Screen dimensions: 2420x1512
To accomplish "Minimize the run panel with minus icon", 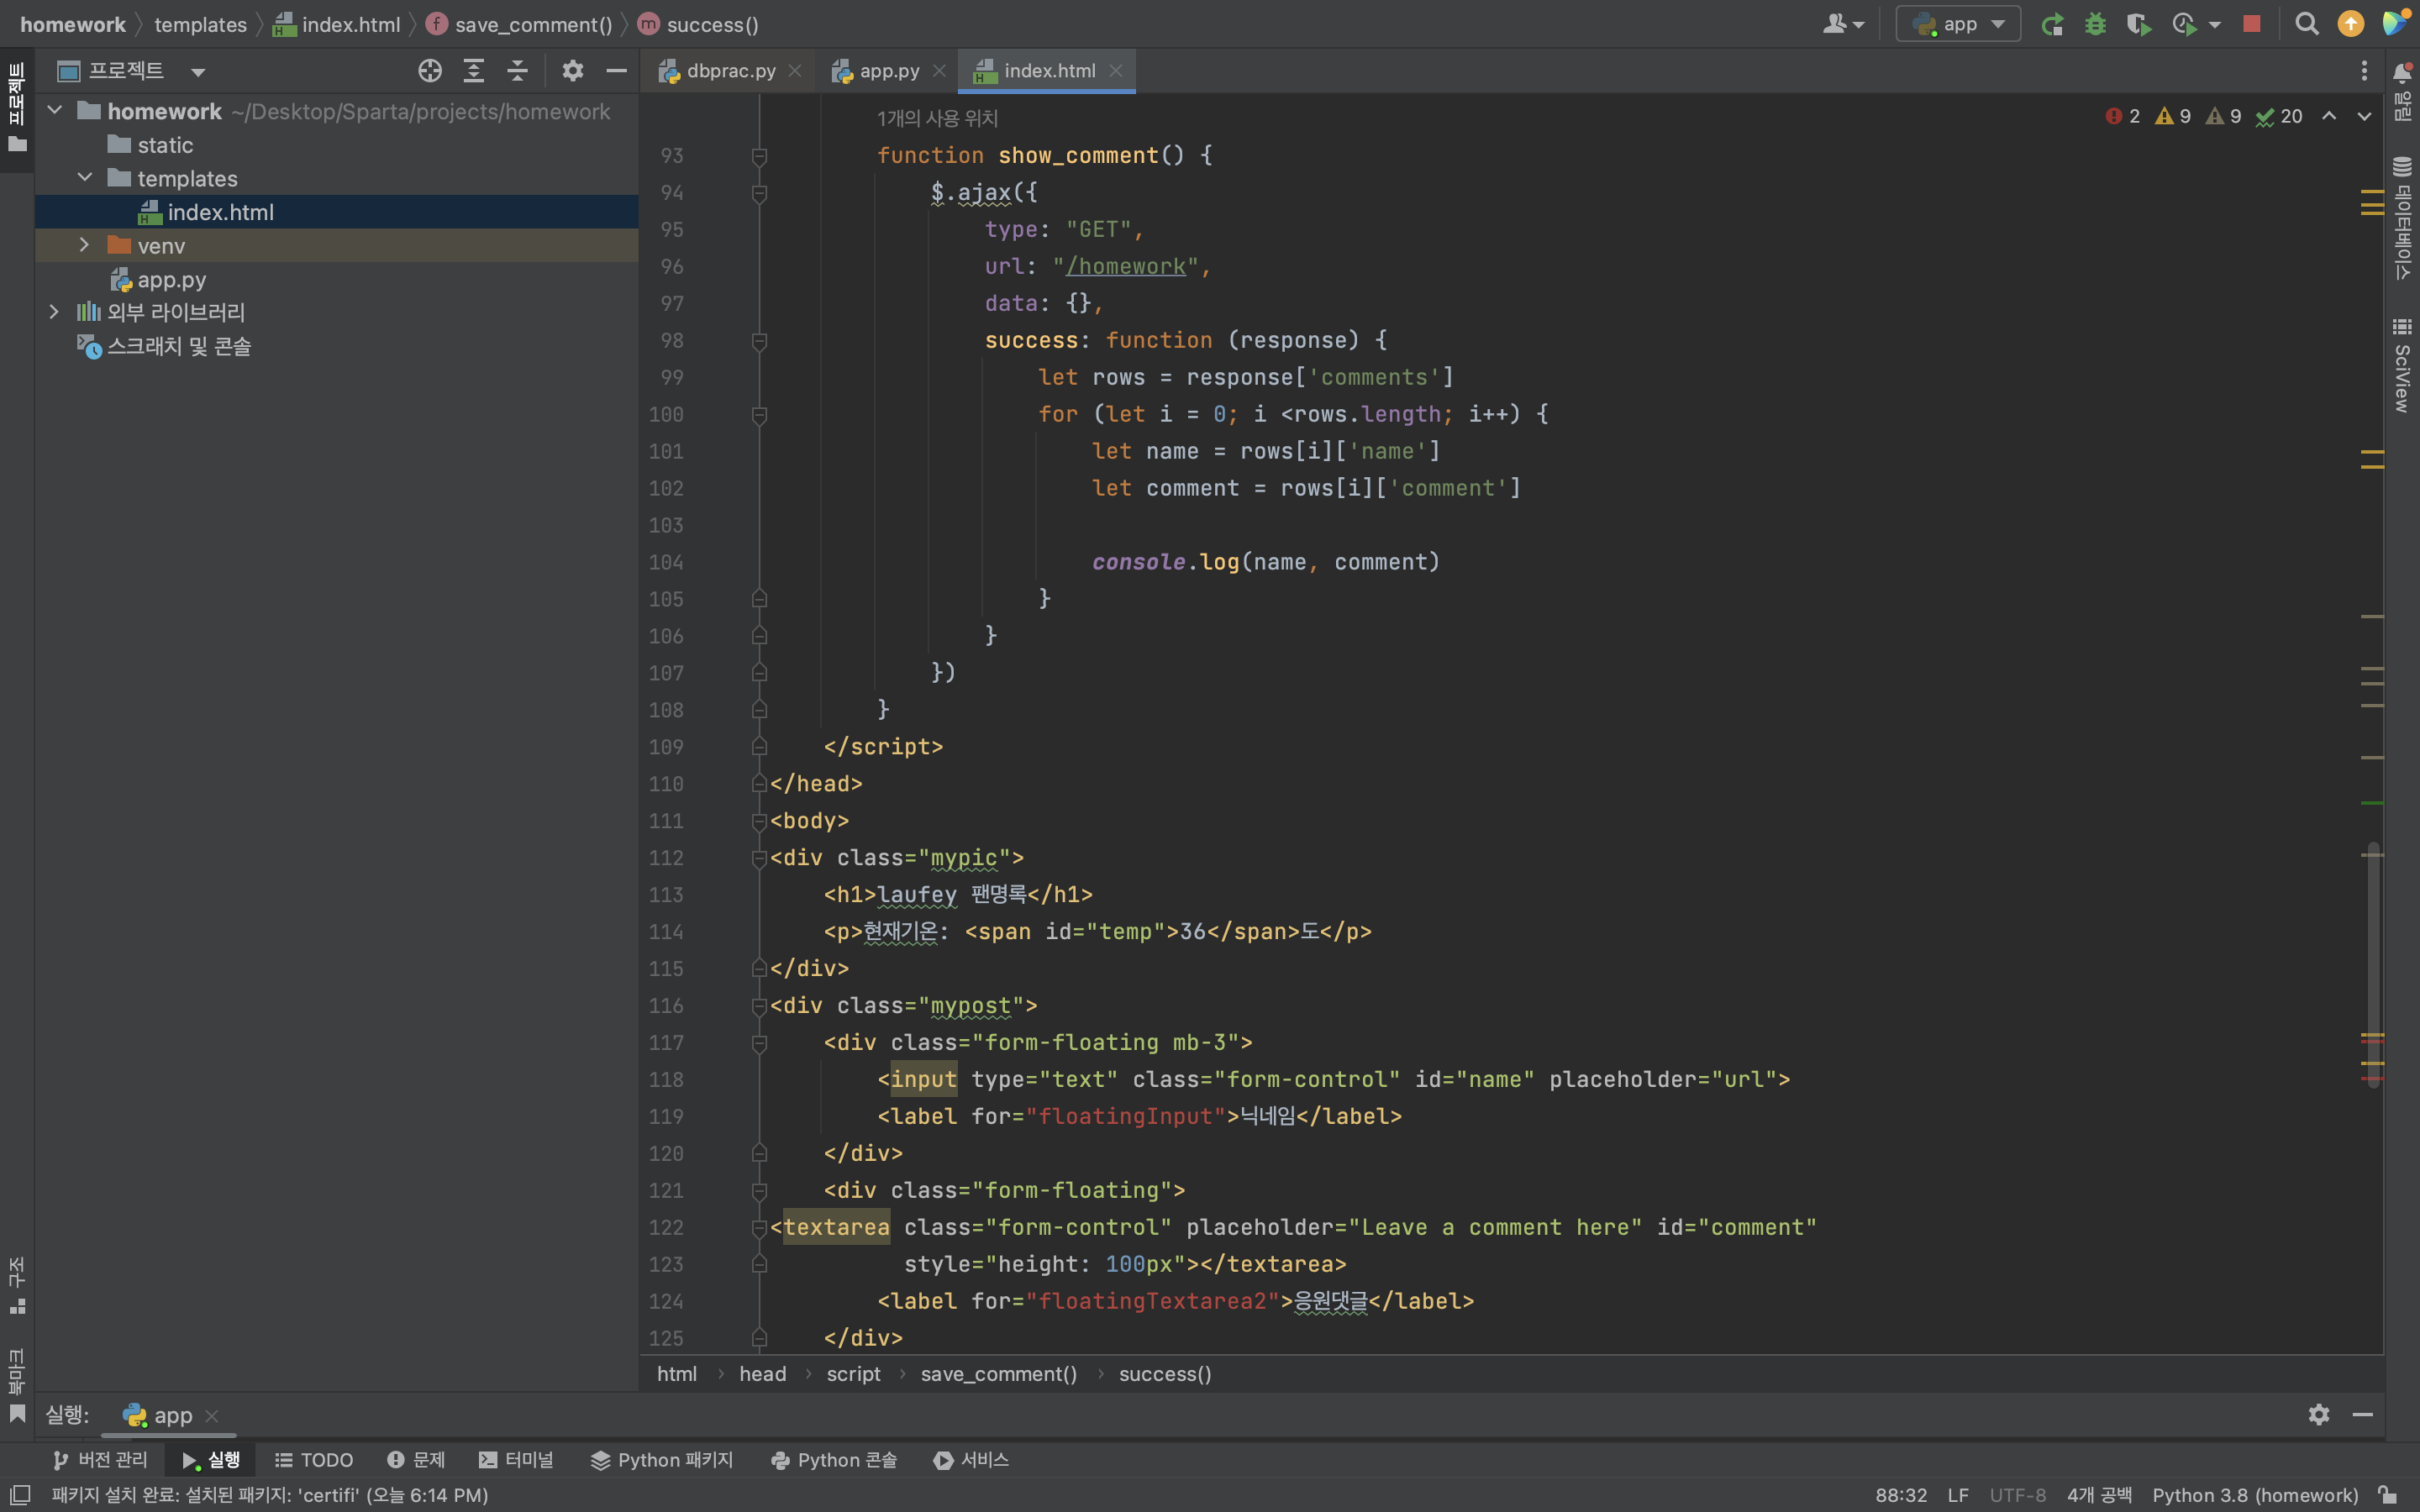I will coord(2363,1414).
